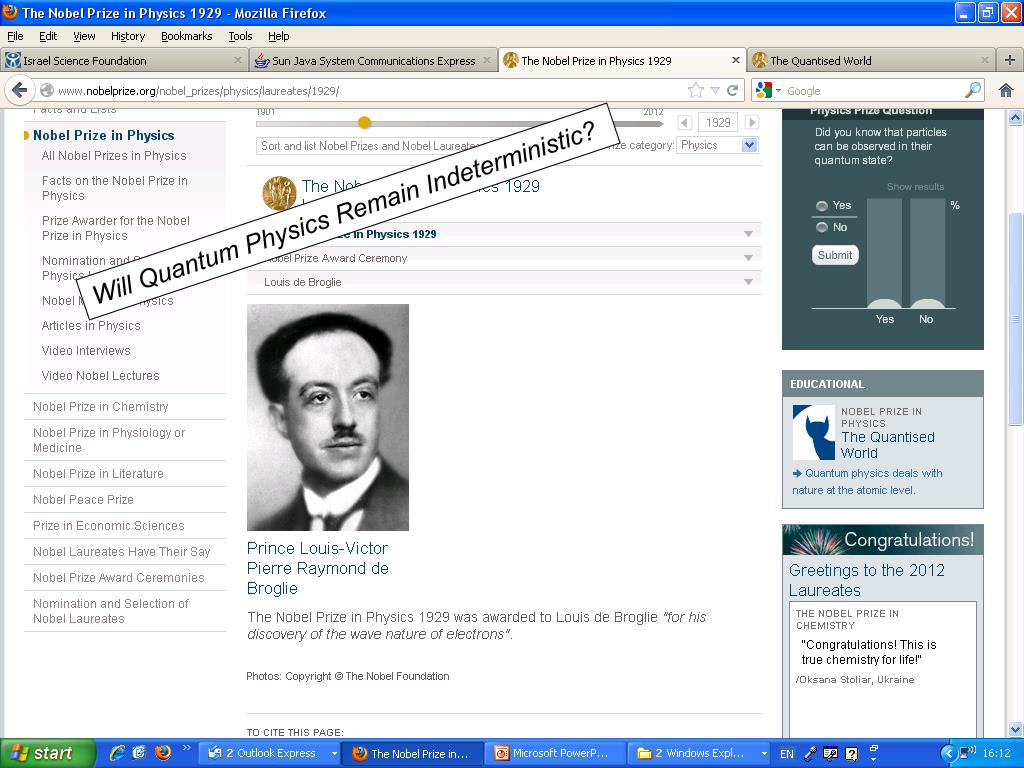Reload the page using the refresh icon
This screenshot has height=768, width=1024.
point(733,90)
